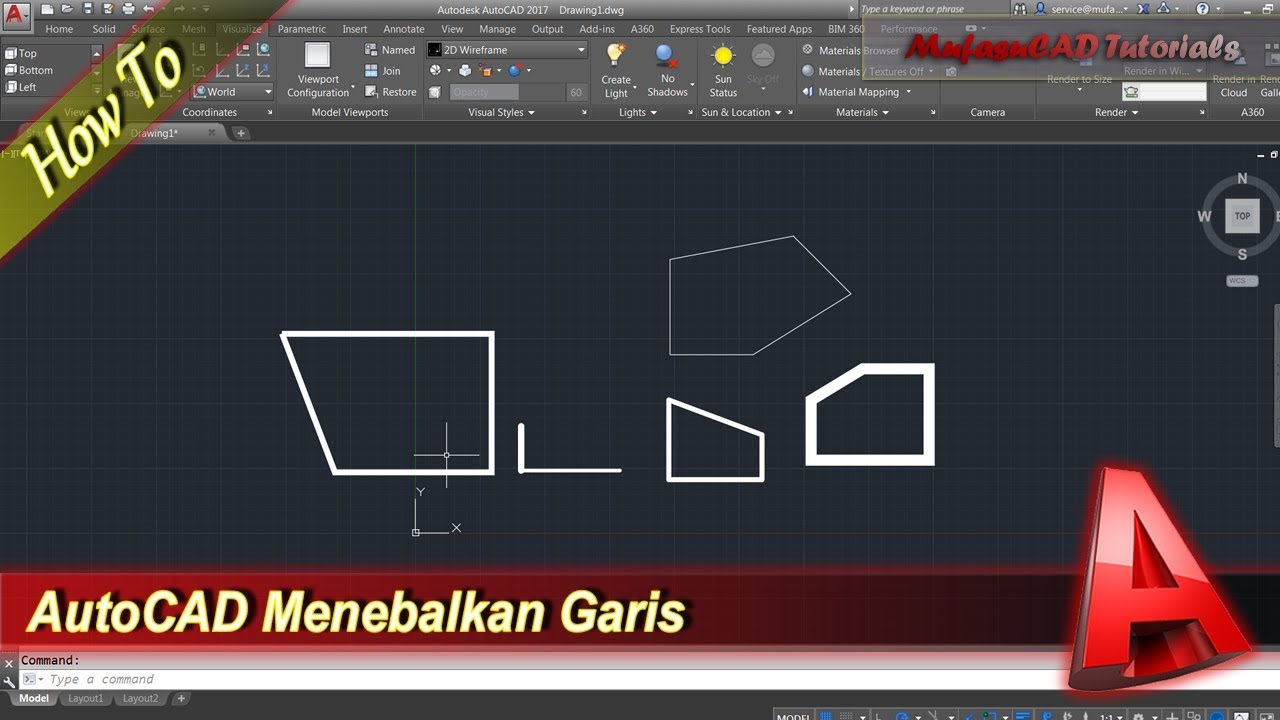This screenshot has height=720, width=1280.
Task: Click the Open file icon in quick access toolbar
Action: (x=67, y=9)
